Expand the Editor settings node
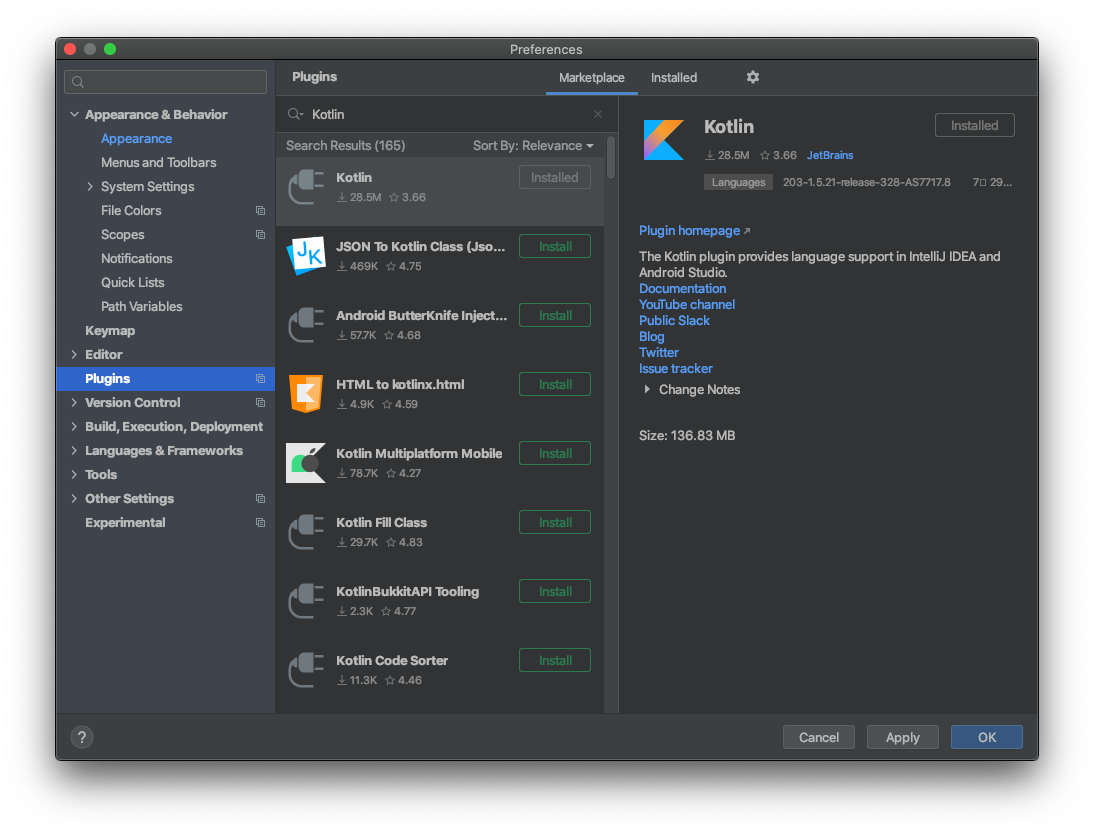This screenshot has width=1094, height=834. [x=74, y=355]
